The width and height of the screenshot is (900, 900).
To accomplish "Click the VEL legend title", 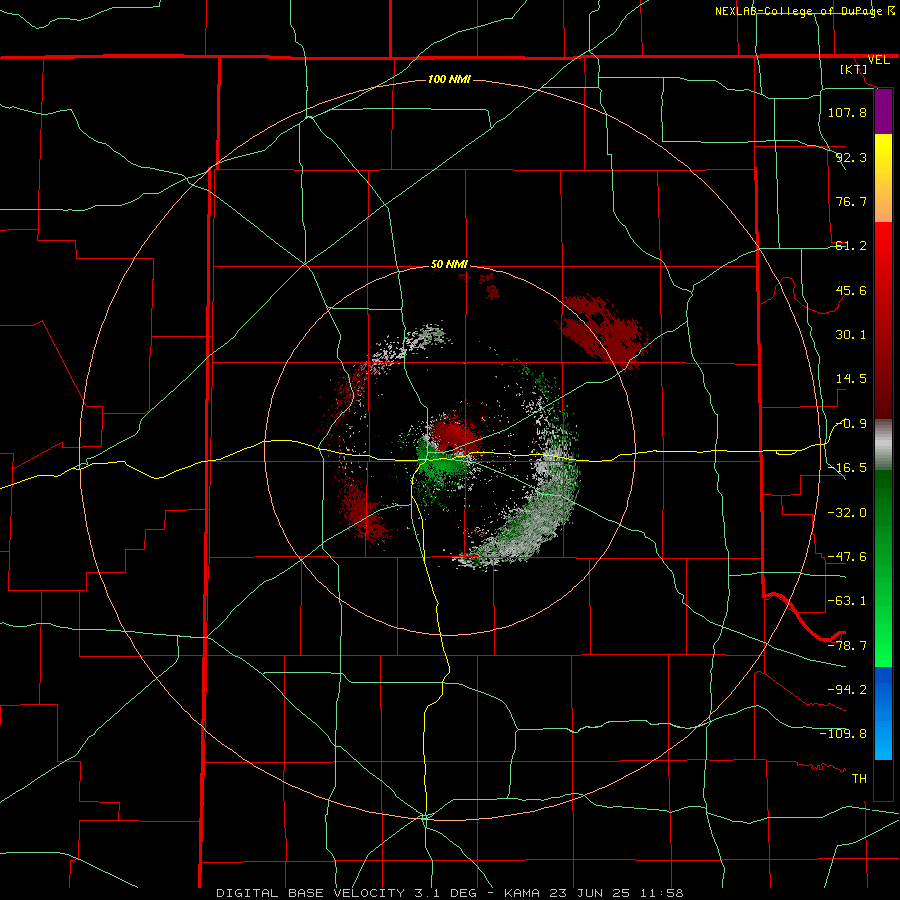I will (878, 60).
